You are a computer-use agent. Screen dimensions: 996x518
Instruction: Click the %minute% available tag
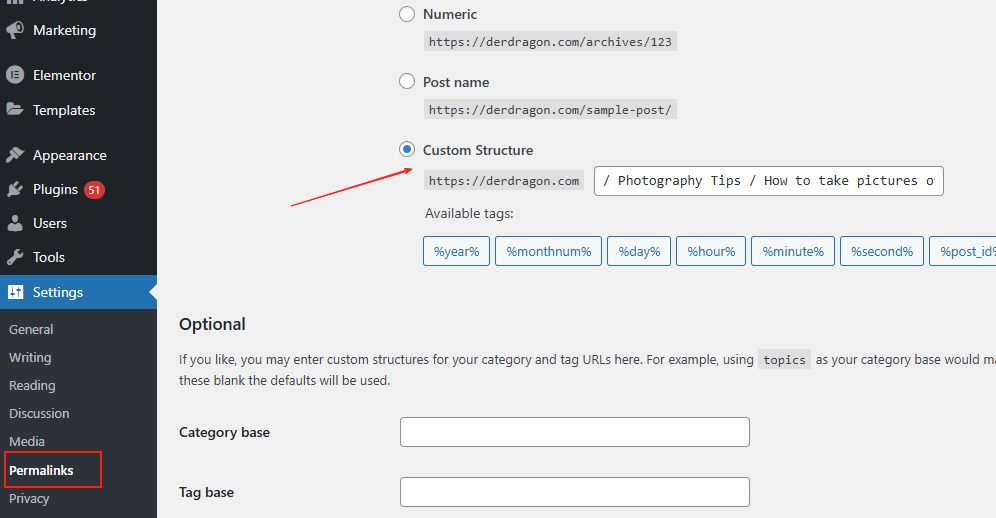tap(793, 252)
